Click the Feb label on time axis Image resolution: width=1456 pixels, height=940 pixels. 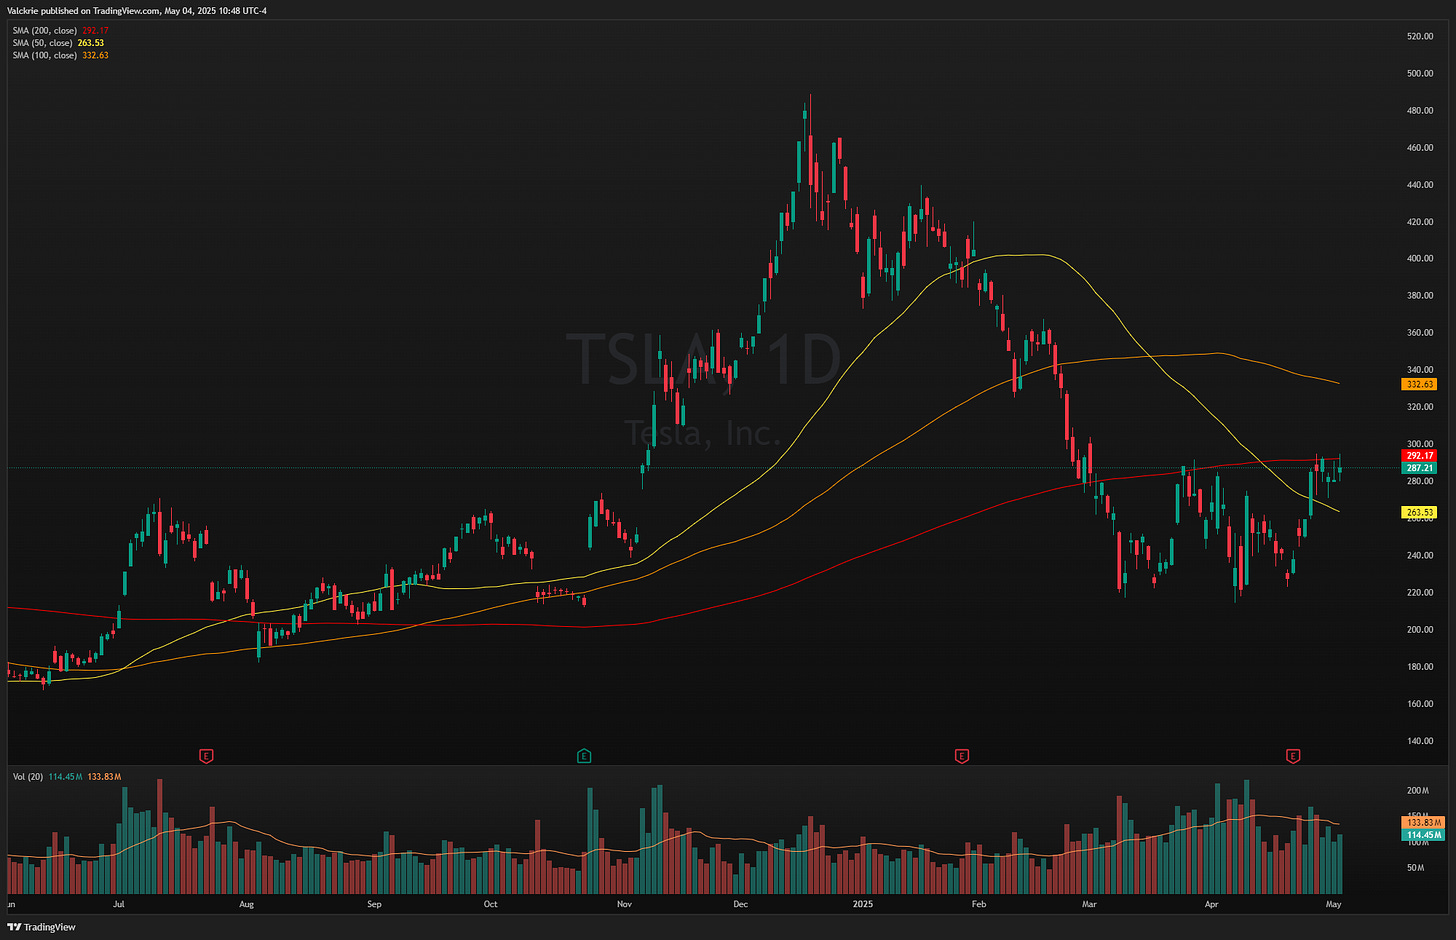point(979,904)
